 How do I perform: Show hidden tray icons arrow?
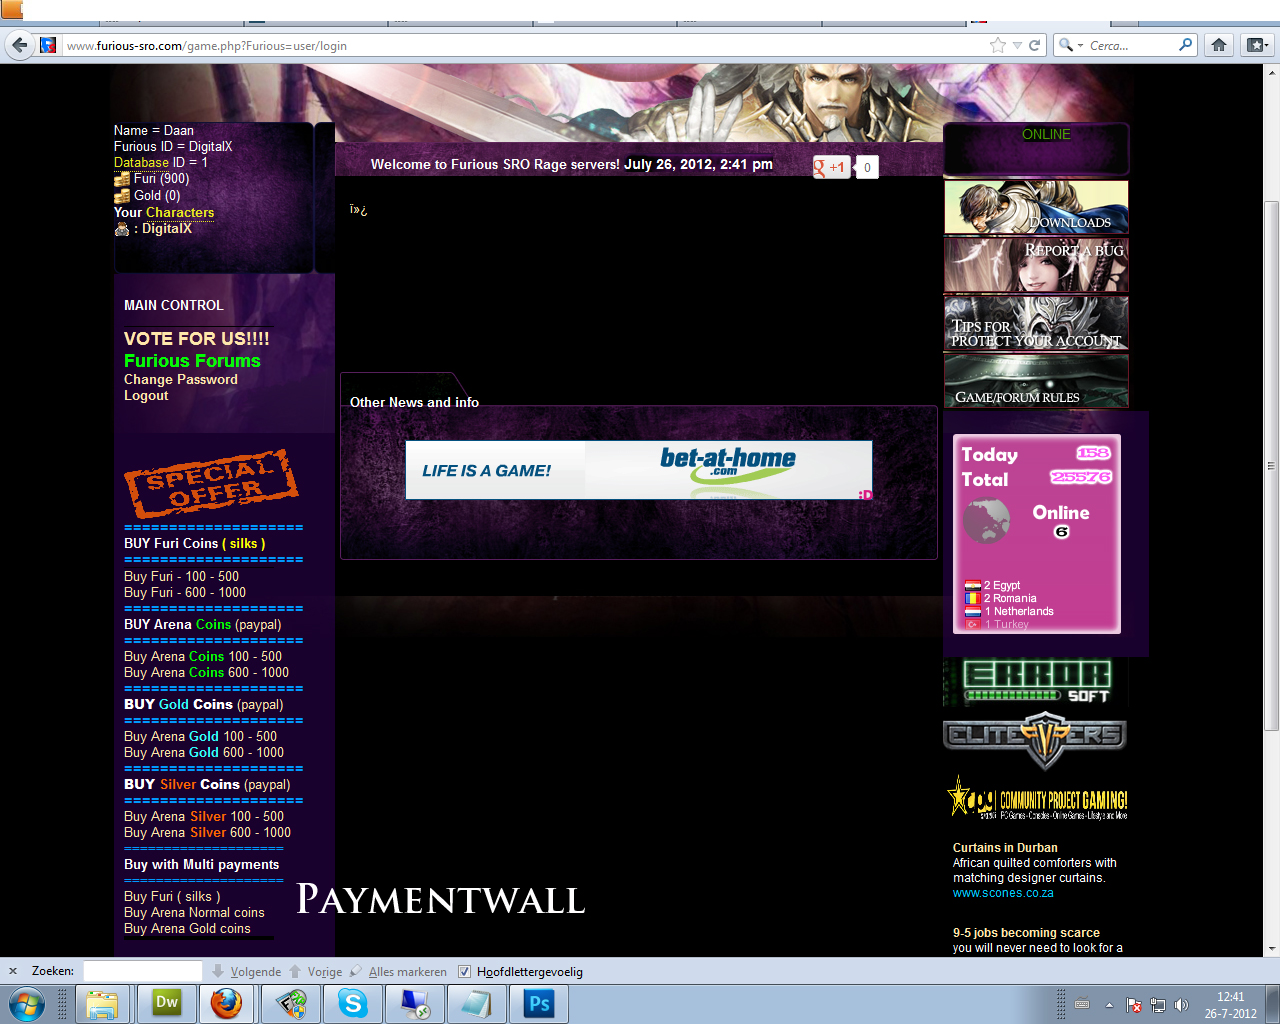click(1108, 1005)
